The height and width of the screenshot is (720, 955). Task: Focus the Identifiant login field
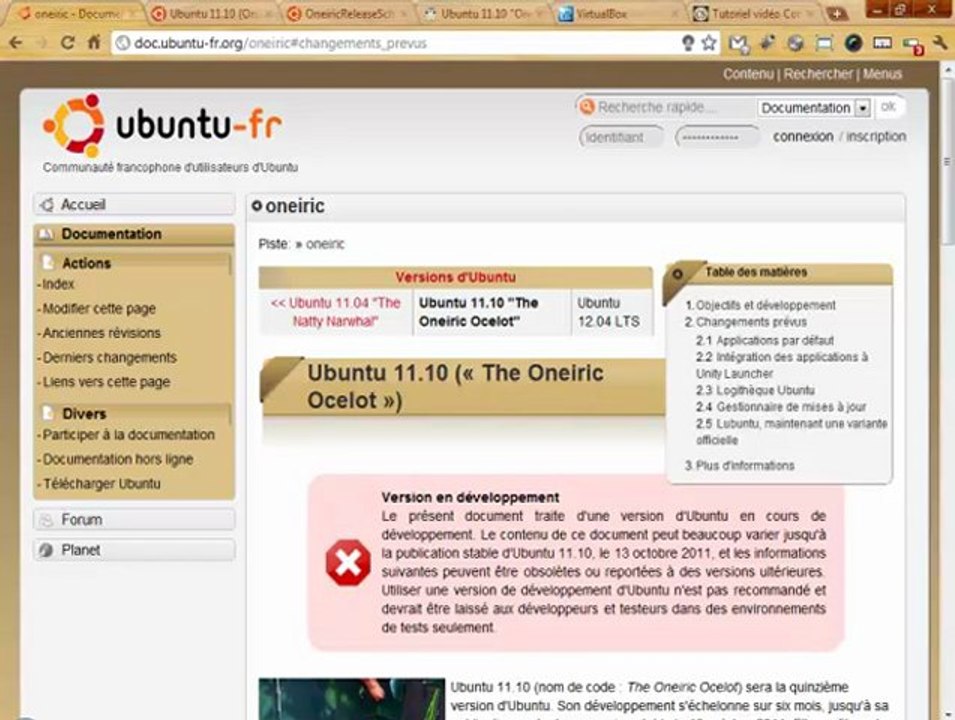click(621, 137)
